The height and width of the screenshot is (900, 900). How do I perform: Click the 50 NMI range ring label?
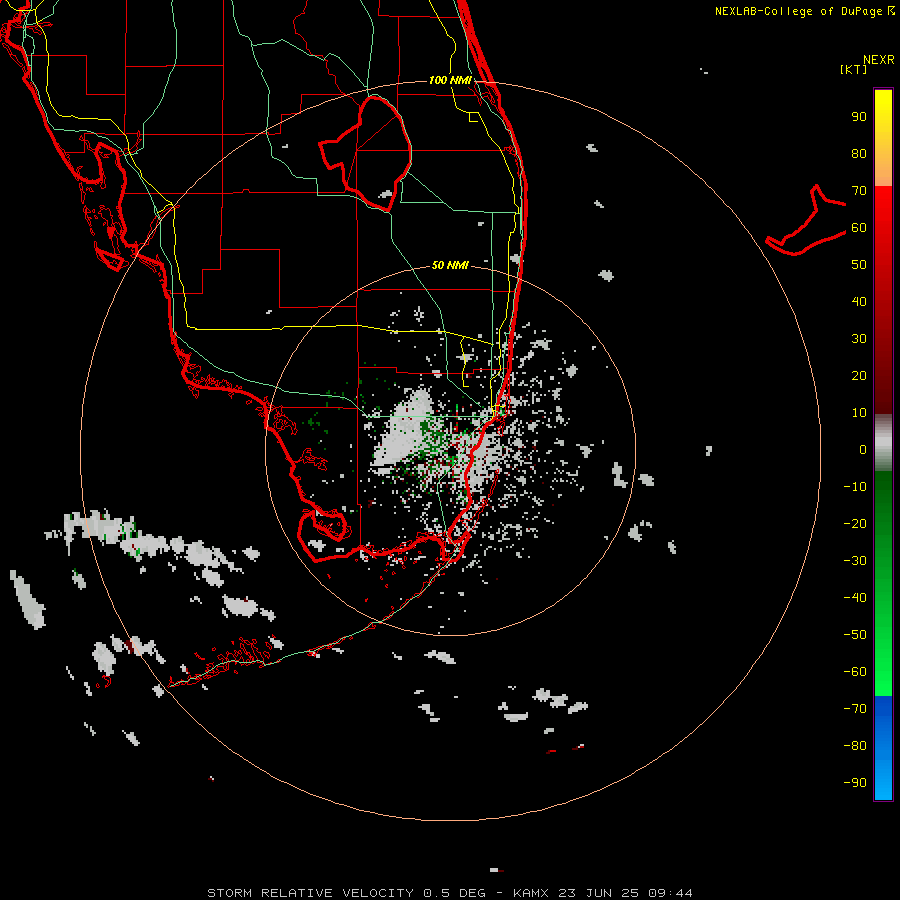click(450, 265)
